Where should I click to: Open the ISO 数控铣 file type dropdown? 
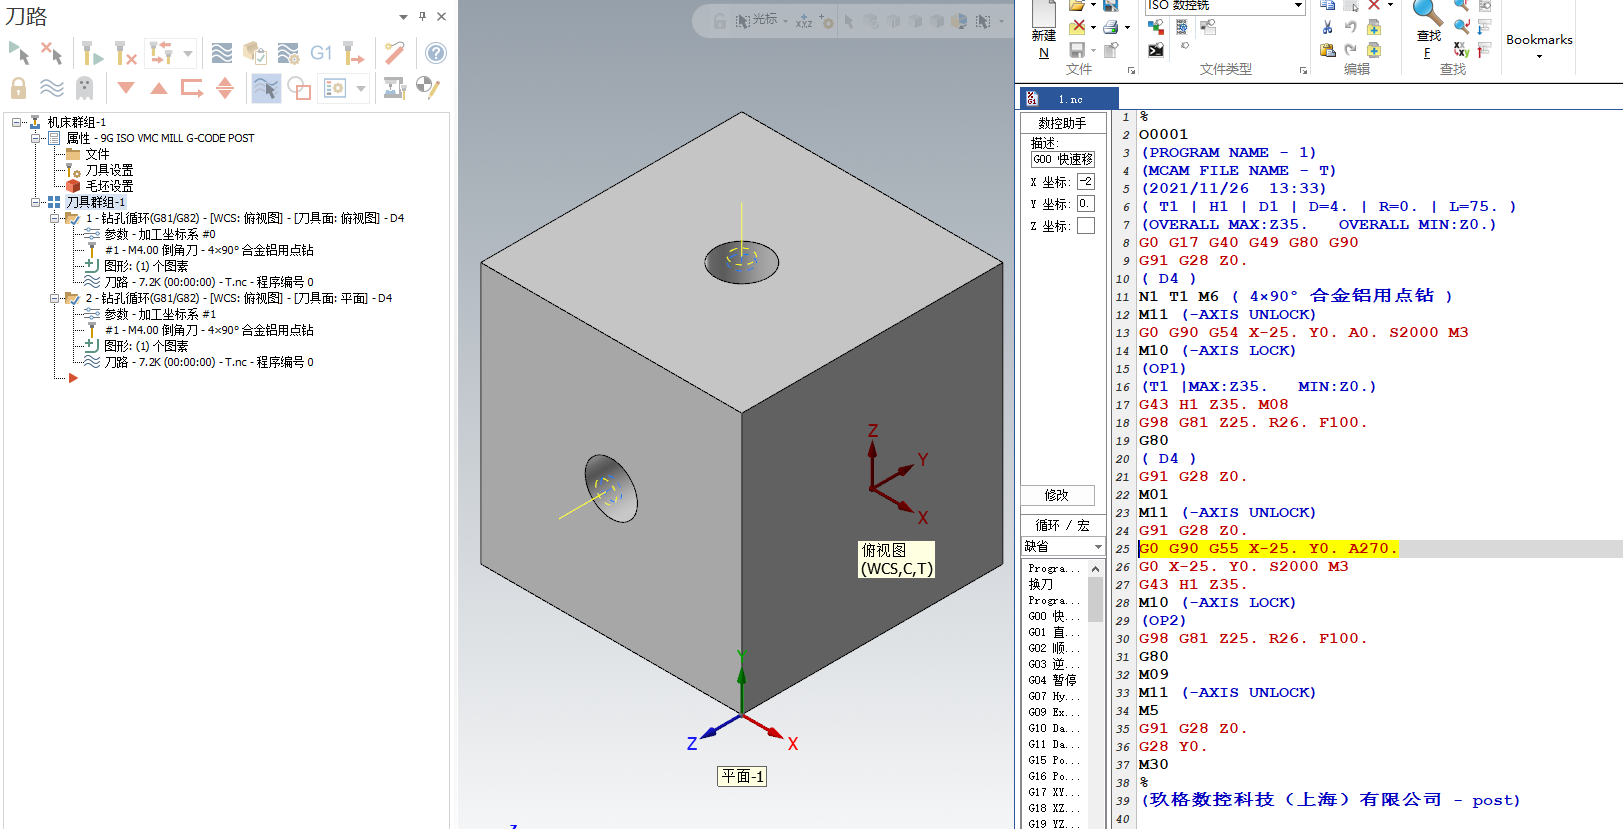click(1298, 6)
